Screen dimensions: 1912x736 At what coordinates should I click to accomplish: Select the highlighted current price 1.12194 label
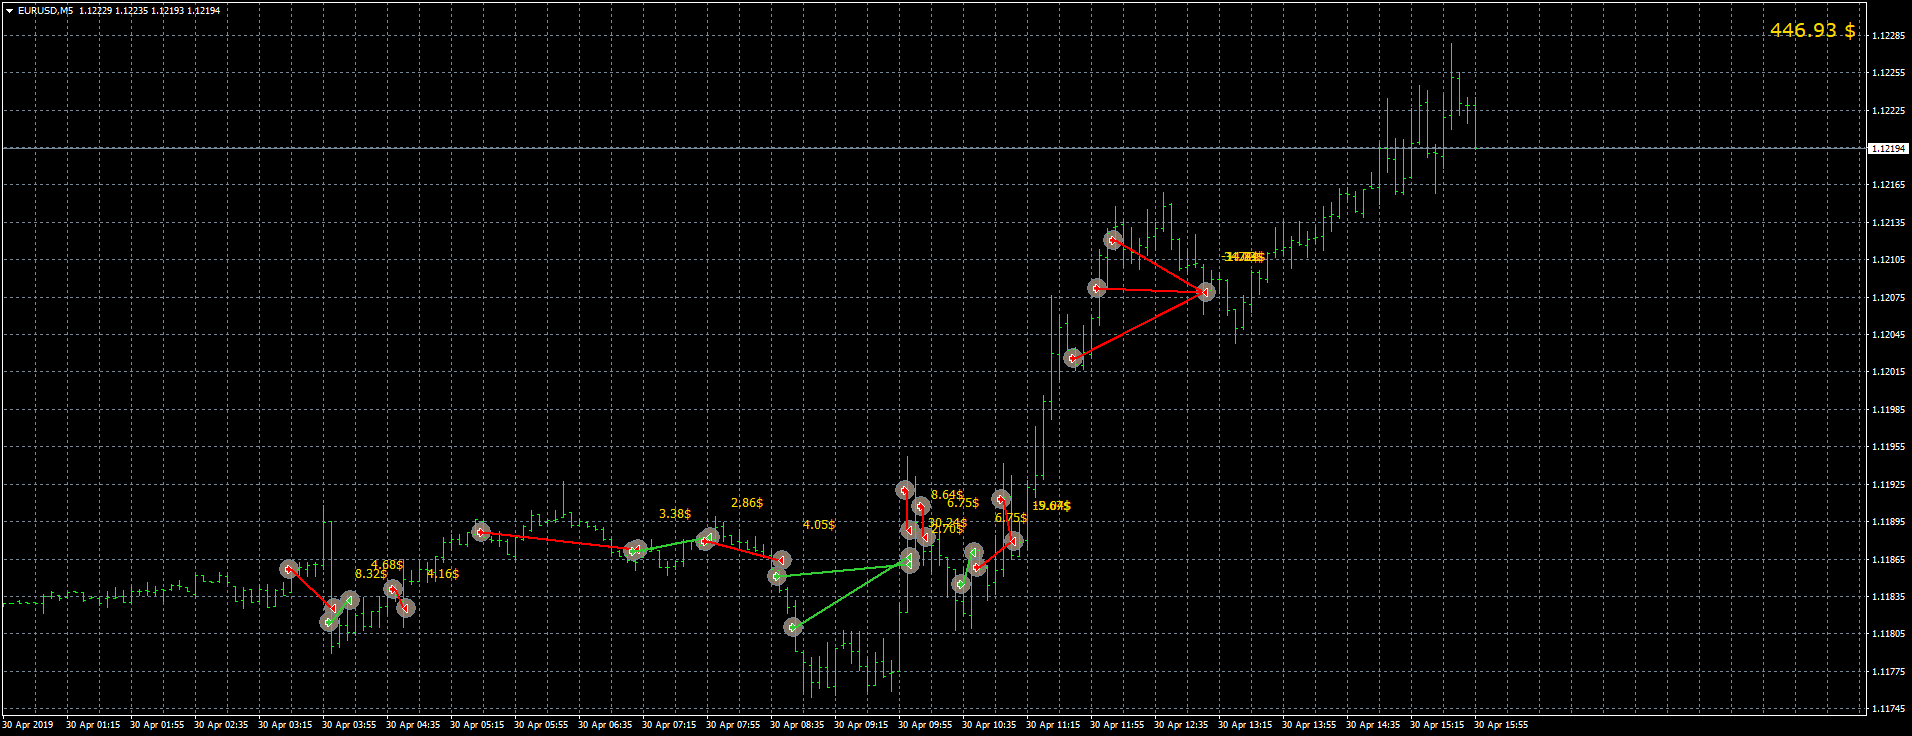pos(1888,149)
